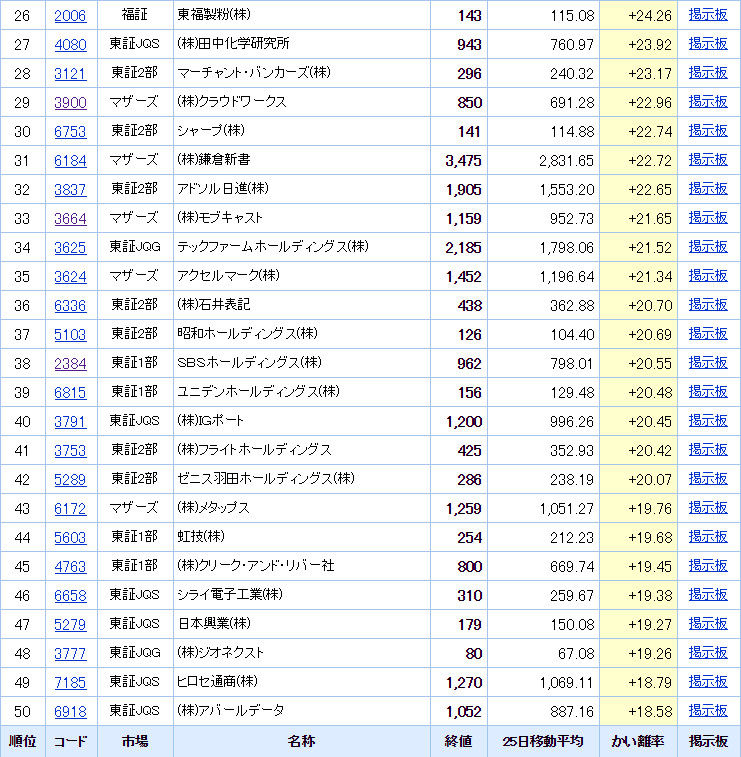The width and height of the screenshot is (741, 757).
Task: Click deviation rate +24.26 cell
Action: [x=639, y=16]
